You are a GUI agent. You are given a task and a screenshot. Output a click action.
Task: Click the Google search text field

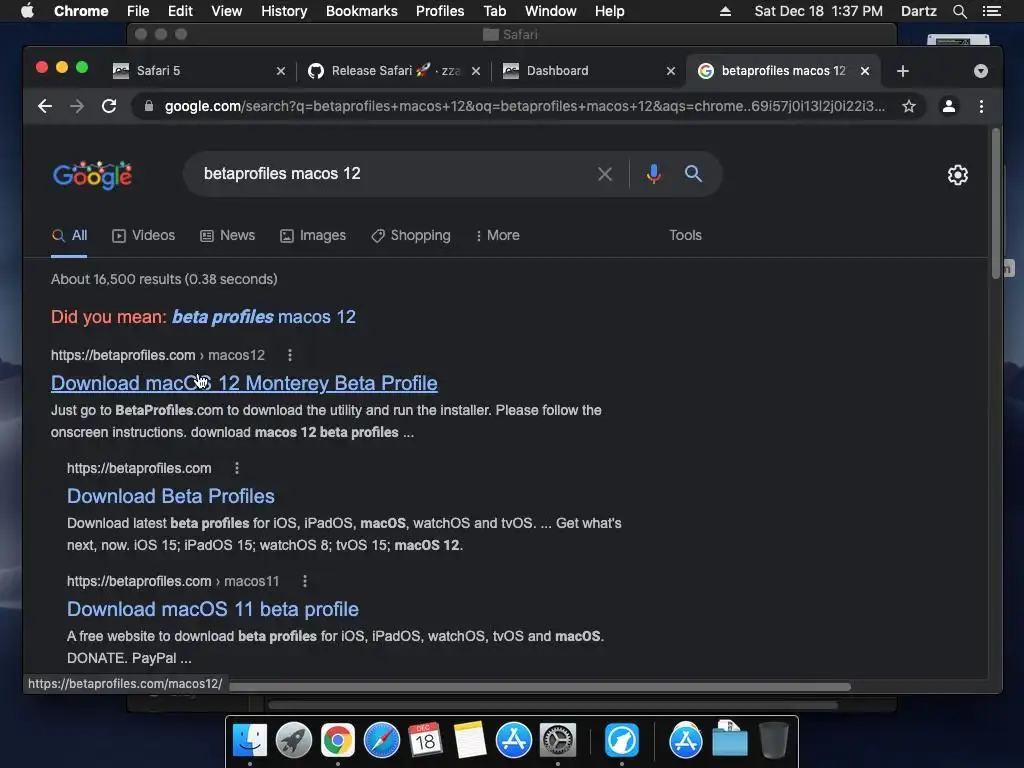pos(392,174)
